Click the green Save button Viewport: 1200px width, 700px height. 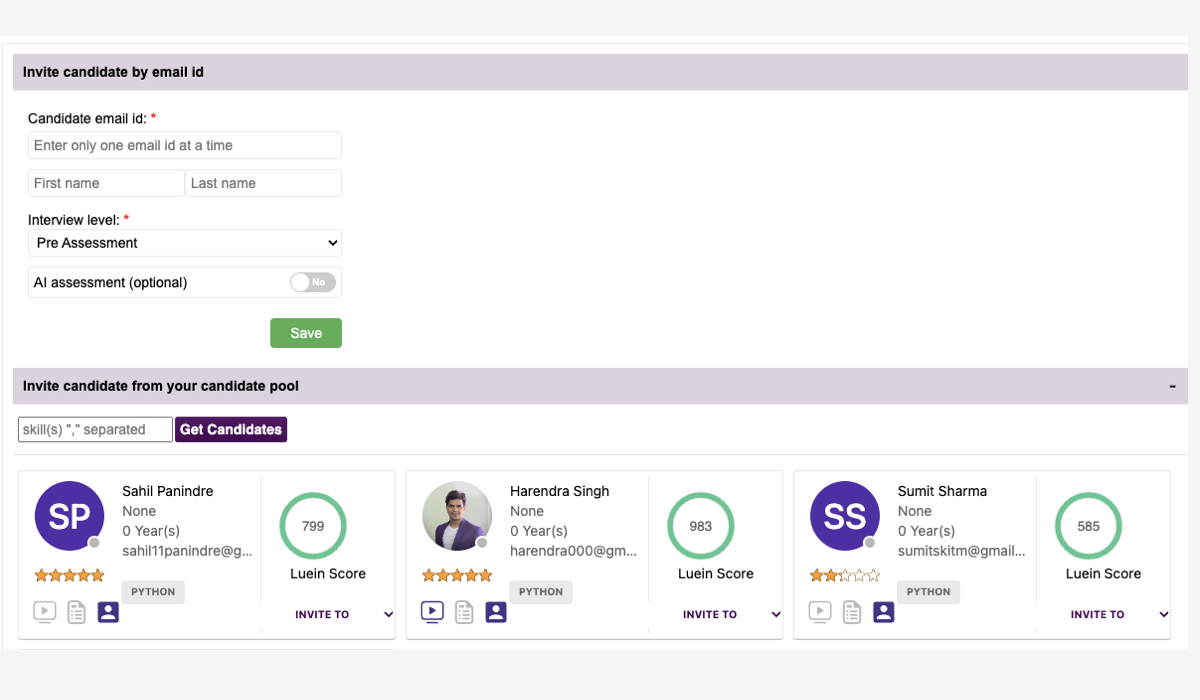(x=306, y=333)
